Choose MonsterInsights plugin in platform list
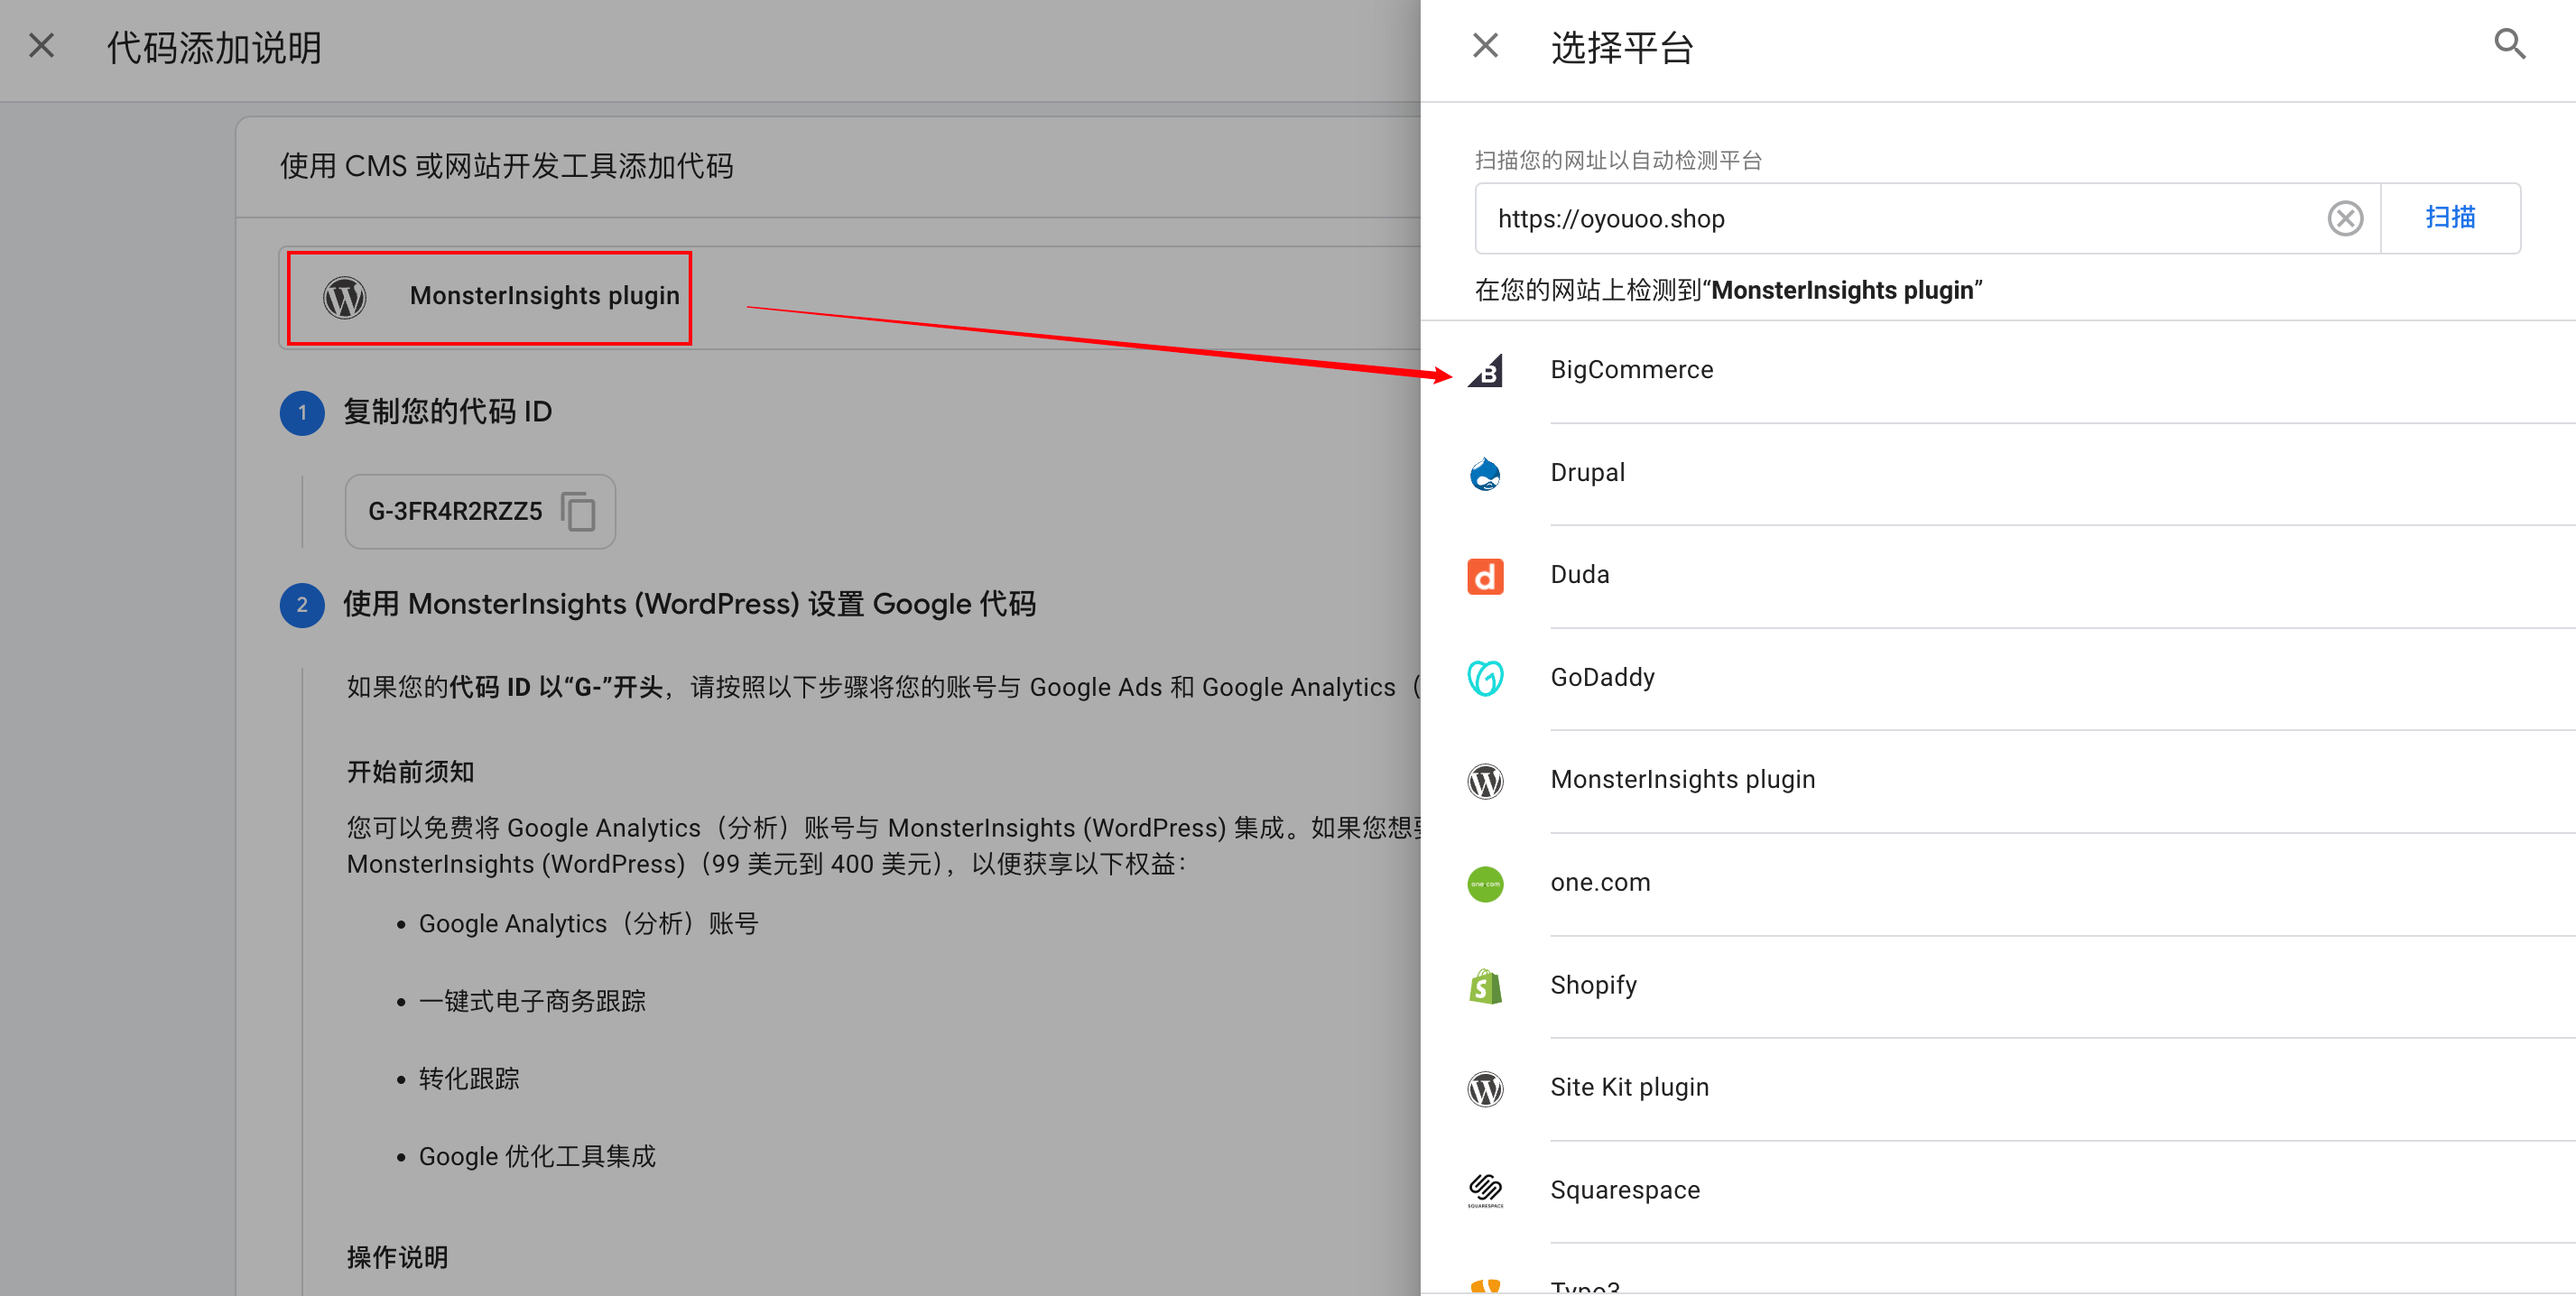 pos(1682,780)
